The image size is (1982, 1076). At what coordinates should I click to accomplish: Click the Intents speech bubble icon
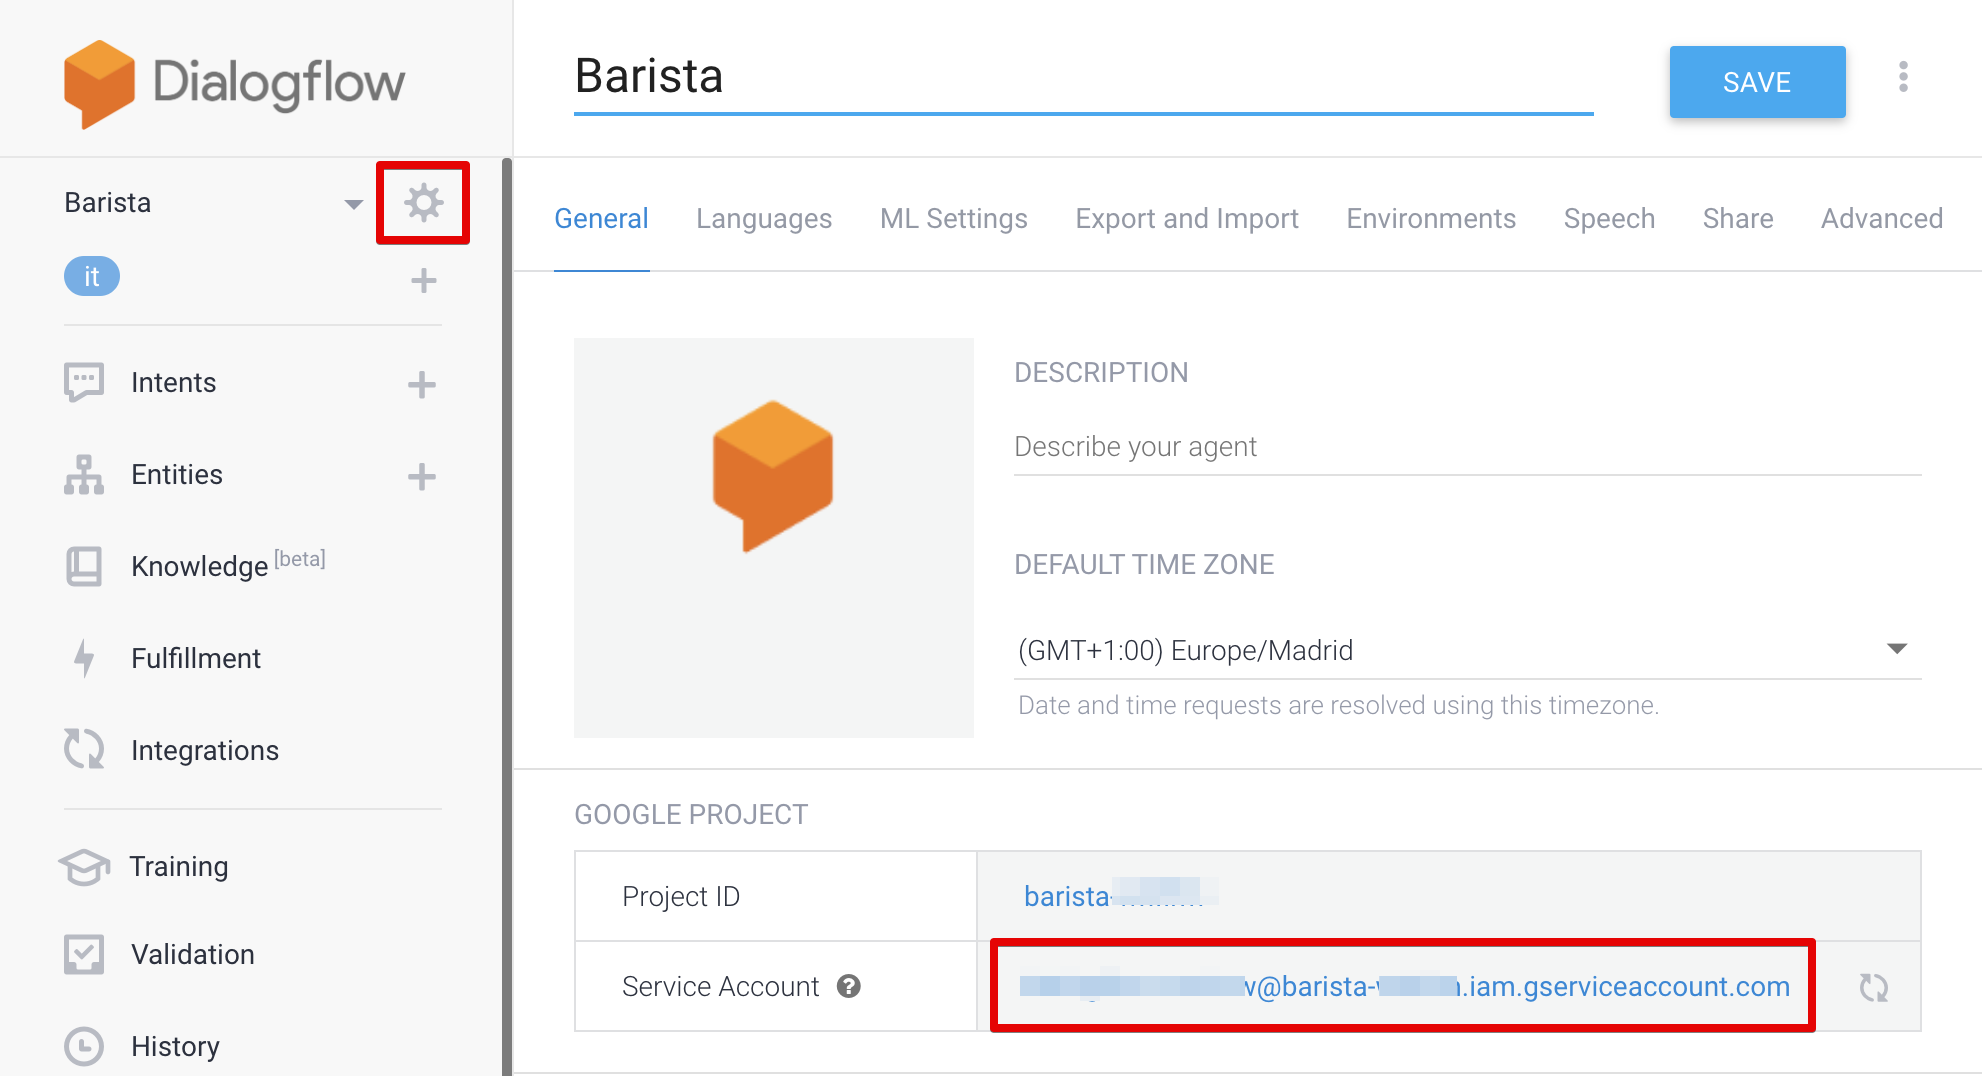84,382
